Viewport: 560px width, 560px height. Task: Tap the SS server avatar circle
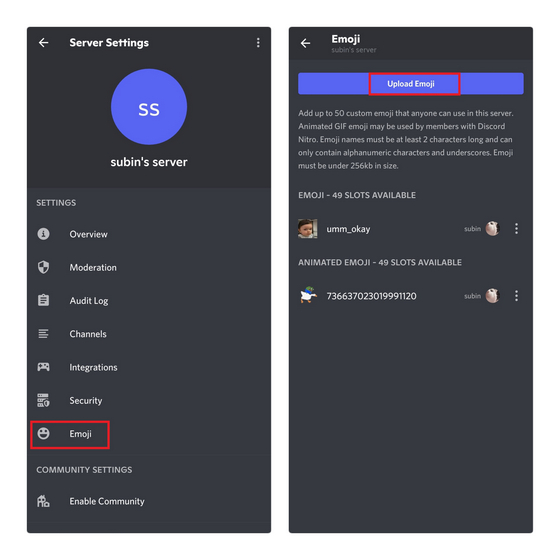point(149,107)
